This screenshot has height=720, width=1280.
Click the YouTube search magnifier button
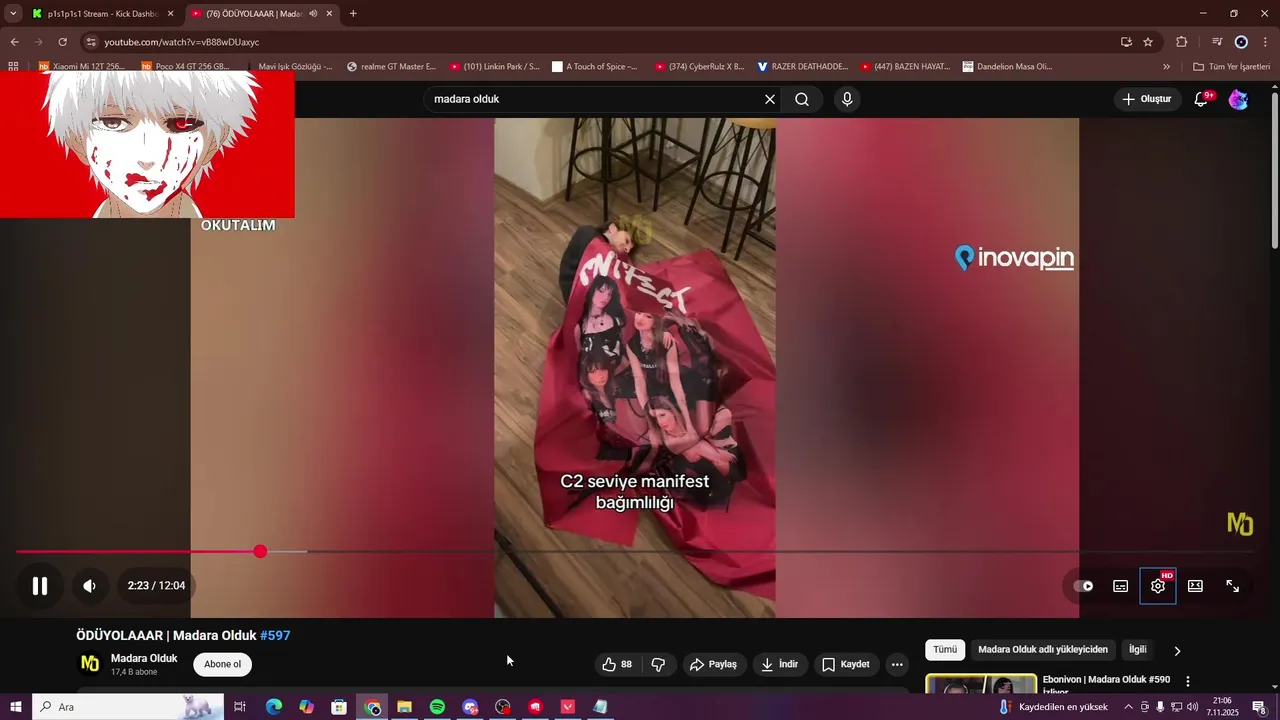pos(802,99)
